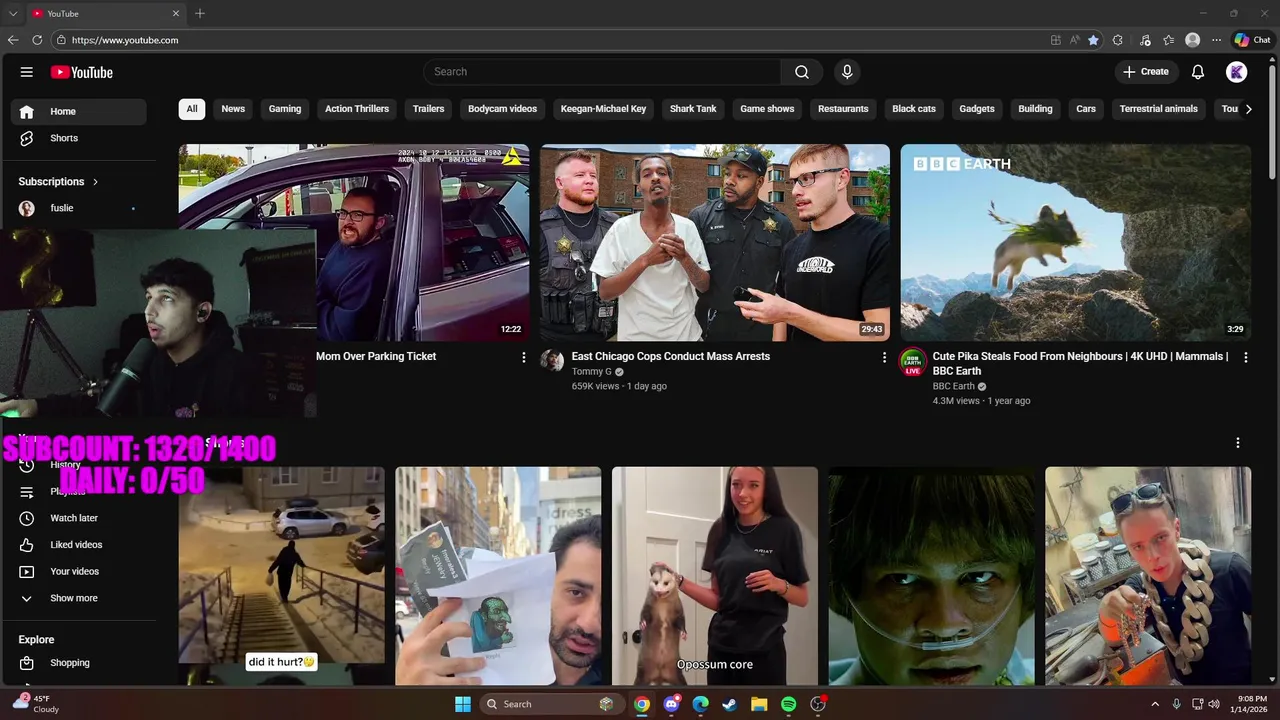Click the browser address bar URL
1280x720 pixels.
click(x=125, y=40)
